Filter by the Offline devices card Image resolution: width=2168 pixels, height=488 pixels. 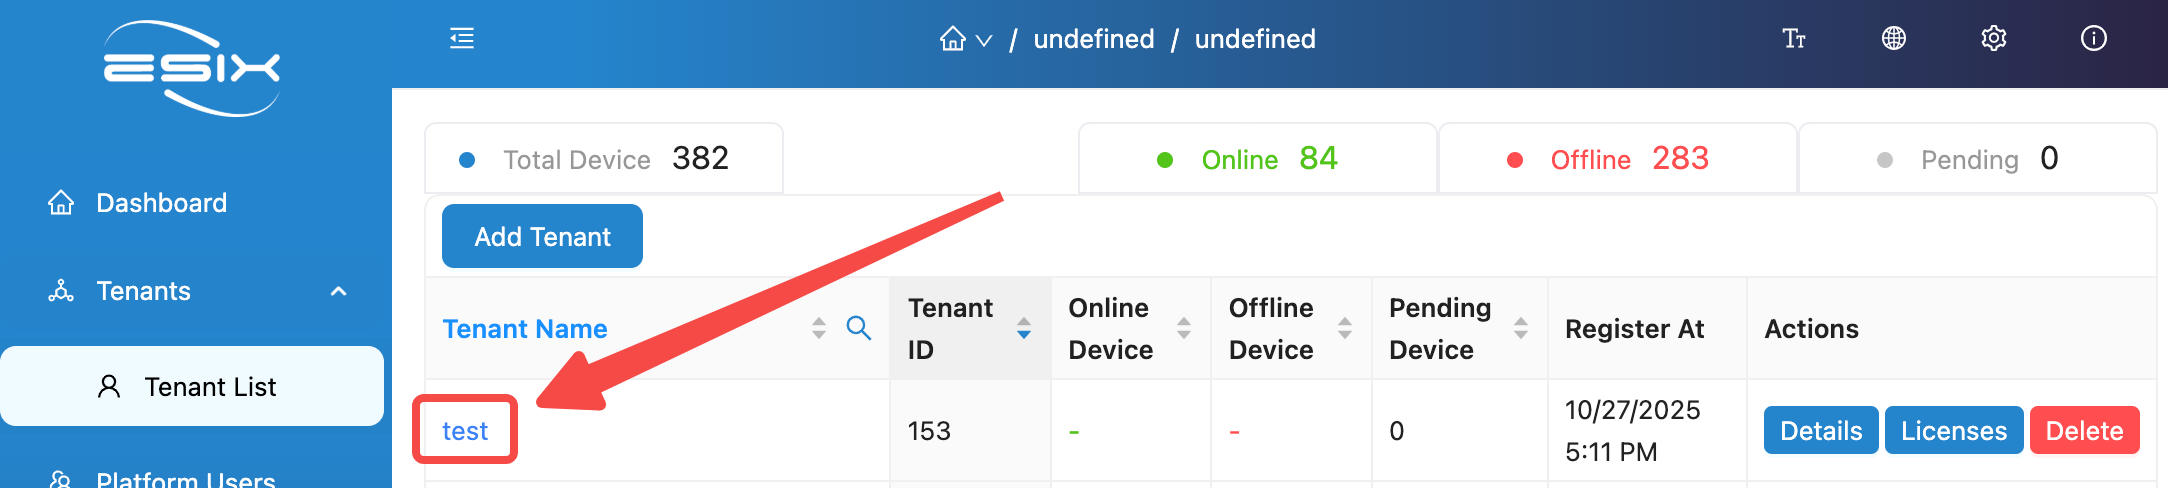click(x=1616, y=159)
